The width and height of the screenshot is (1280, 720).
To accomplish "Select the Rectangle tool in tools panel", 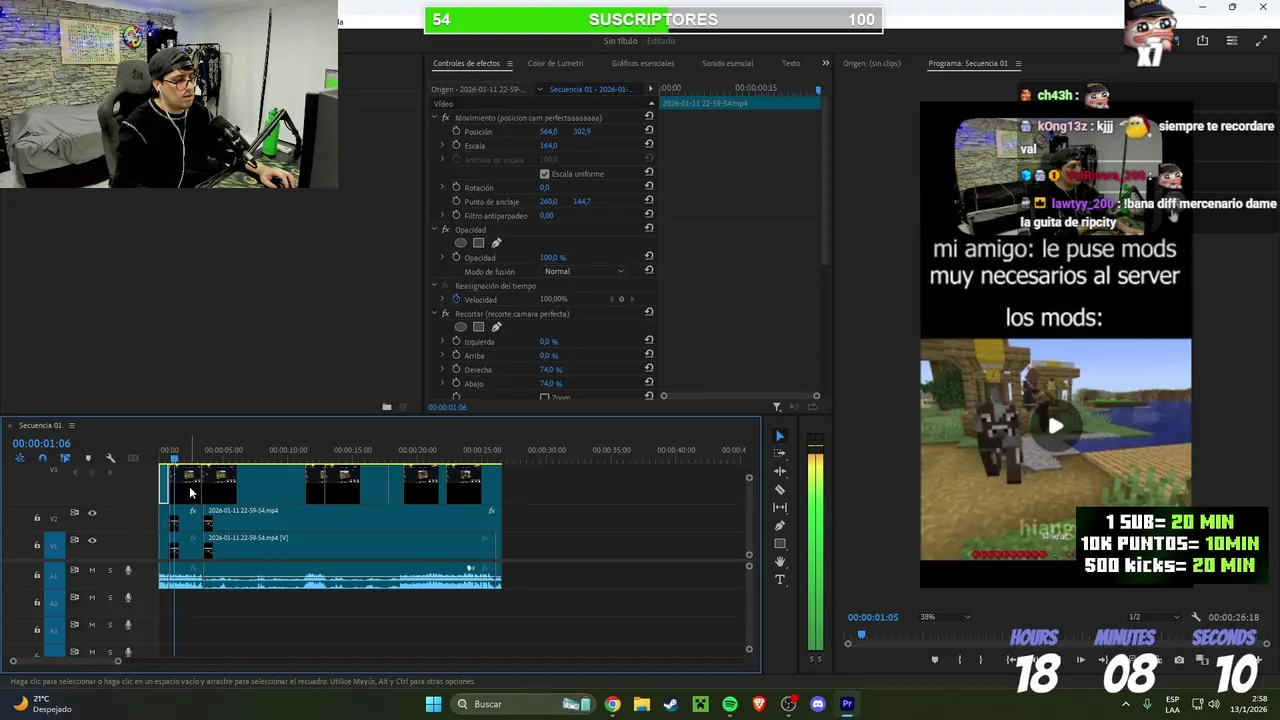I will point(780,544).
